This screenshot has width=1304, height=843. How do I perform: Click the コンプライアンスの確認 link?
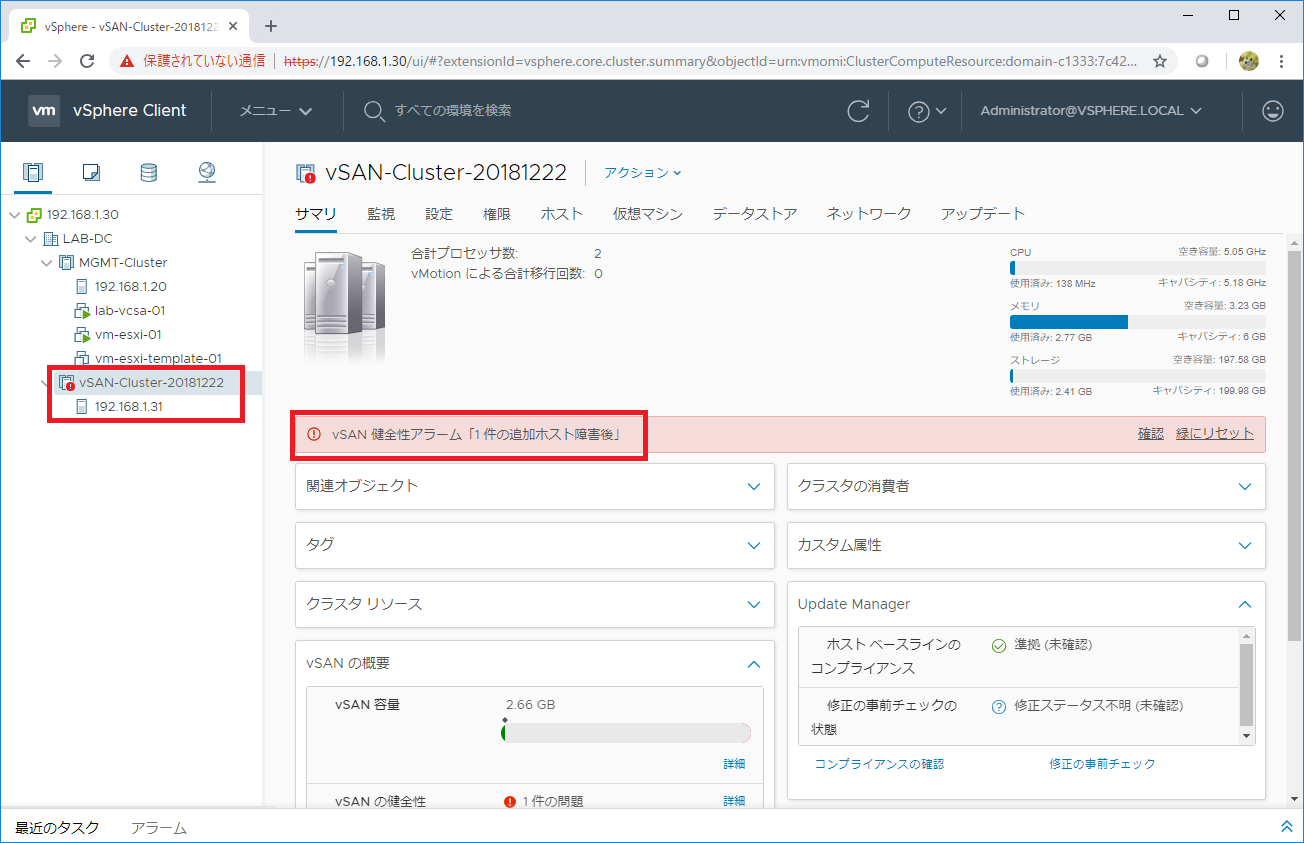[879, 764]
